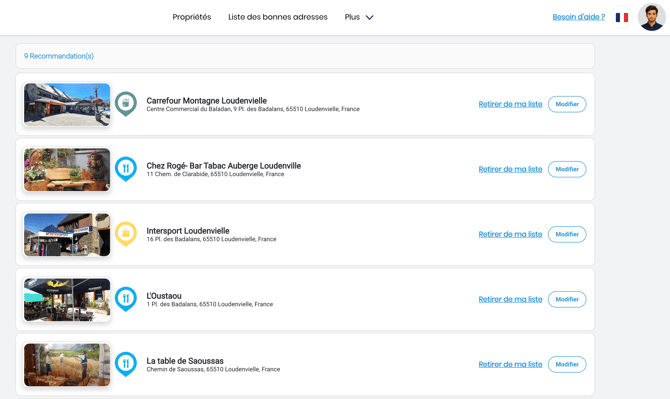Click address Centre Commercial du Baladan
The height and width of the screenshot is (399, 670).
point(253,109)
